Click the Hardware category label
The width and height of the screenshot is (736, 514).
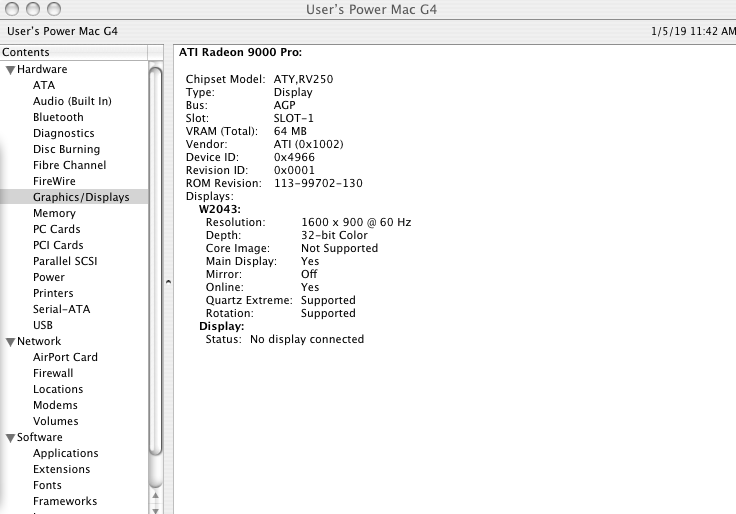pyautogui.click(x=42, y=69)
